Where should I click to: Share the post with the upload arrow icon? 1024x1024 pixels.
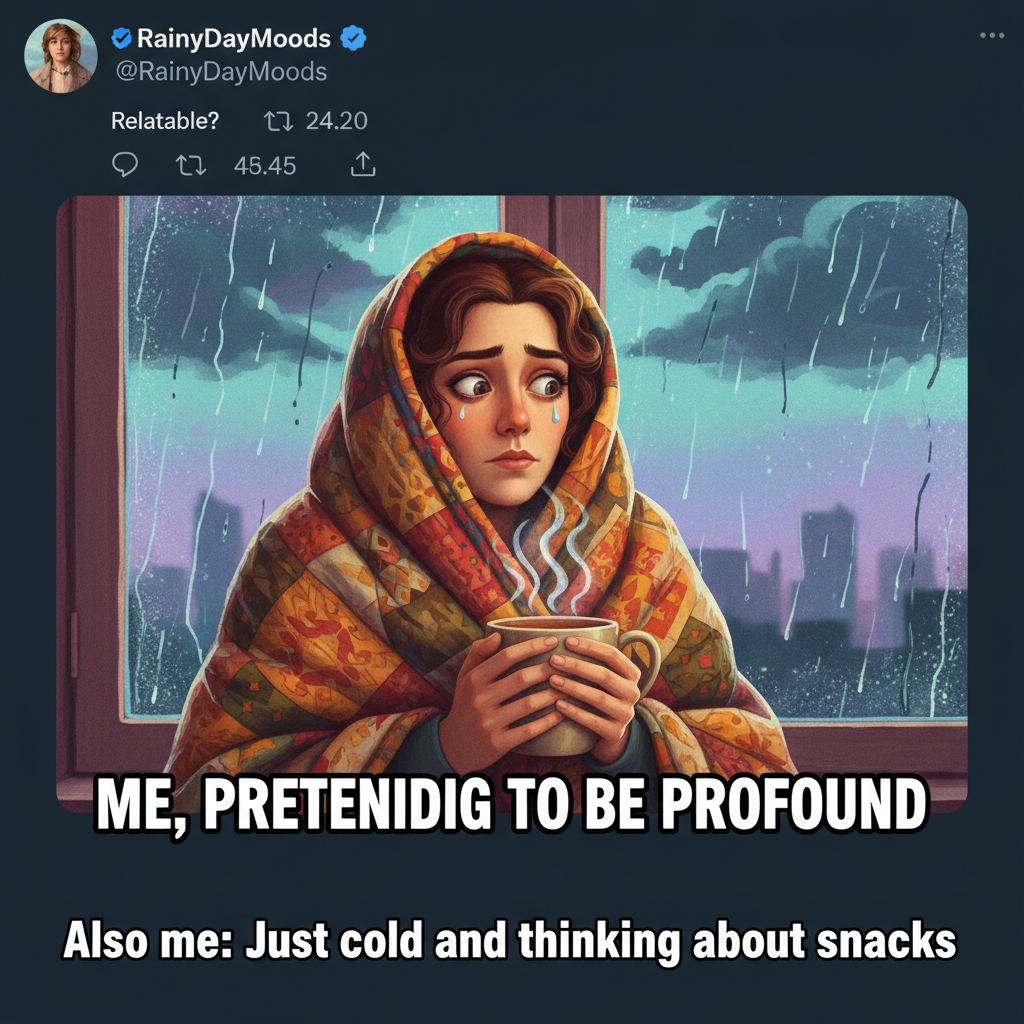click(x=364, y=165)
